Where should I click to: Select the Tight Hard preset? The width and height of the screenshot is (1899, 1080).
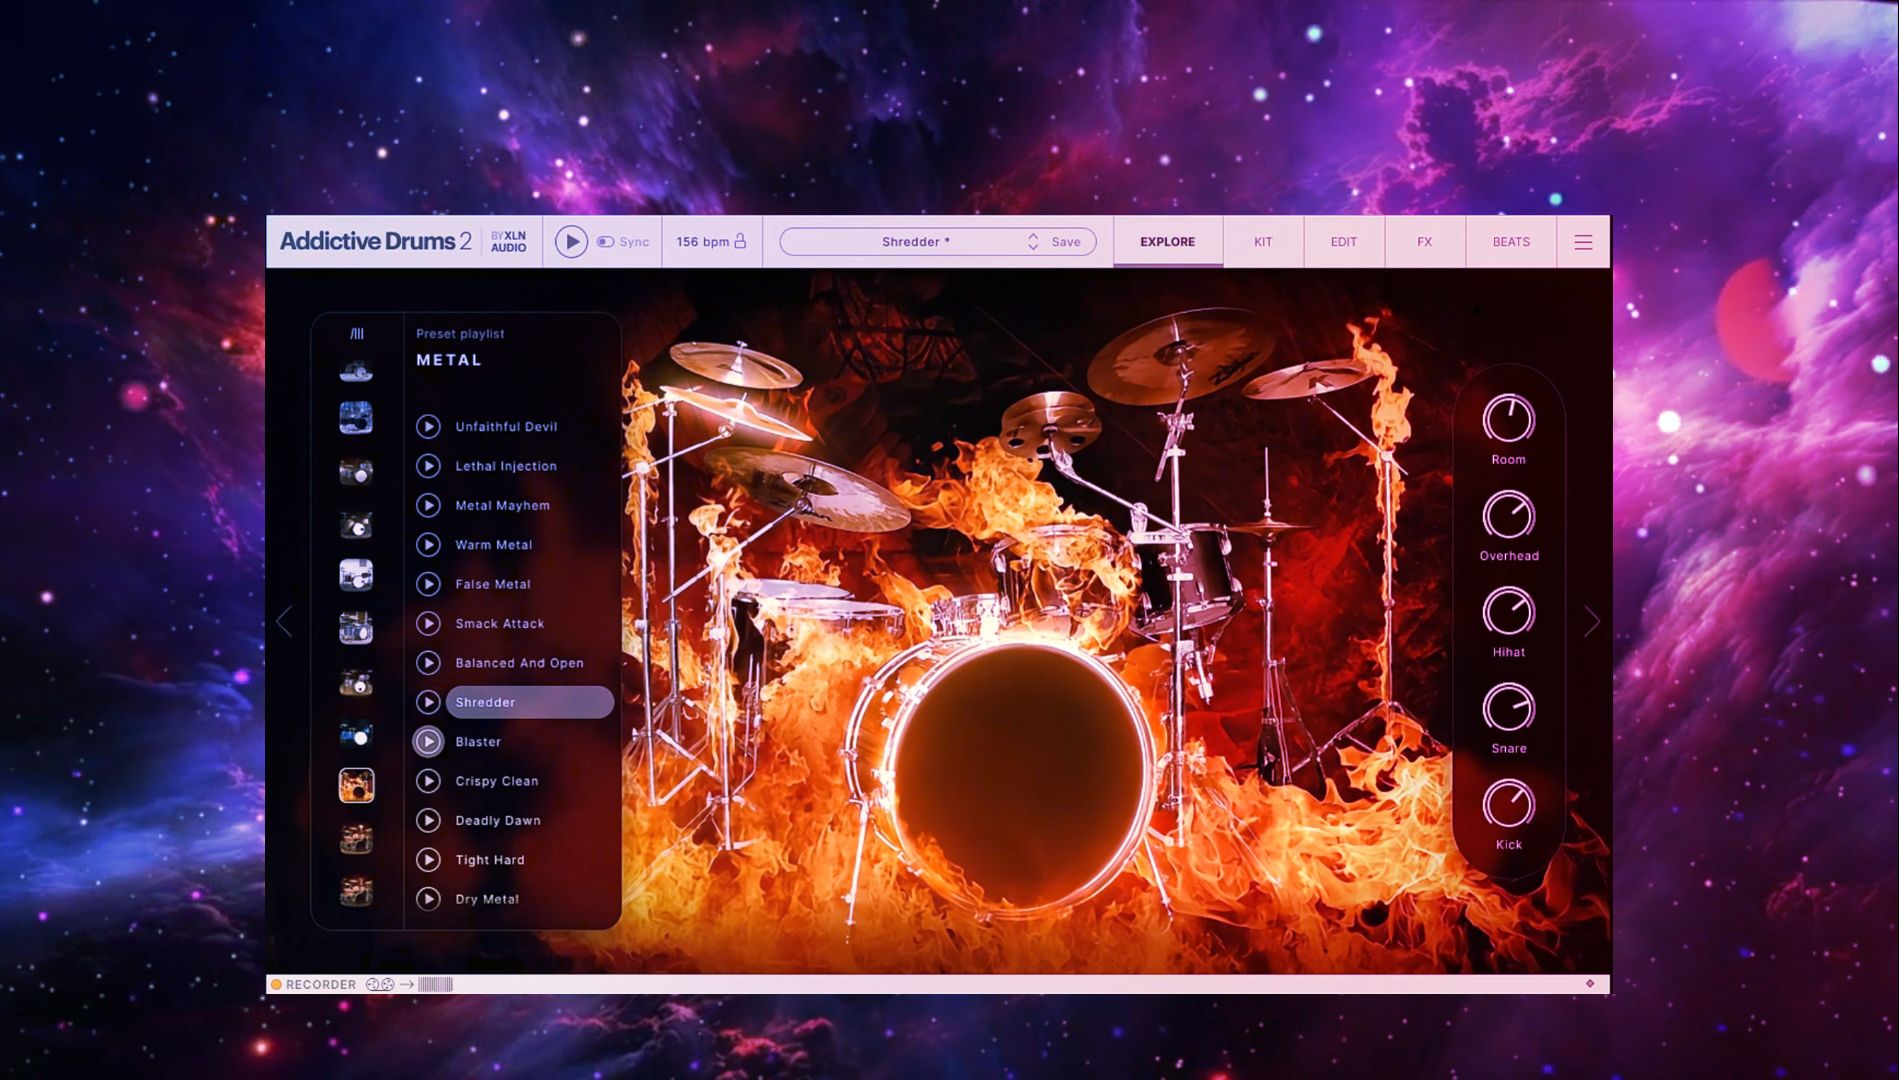tap(489, 860)
